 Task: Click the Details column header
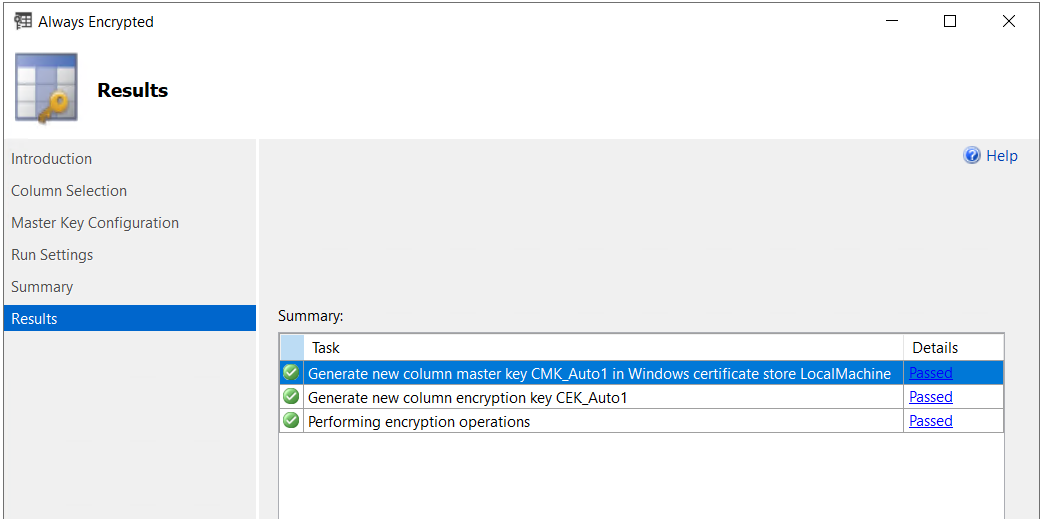point(935,348)
